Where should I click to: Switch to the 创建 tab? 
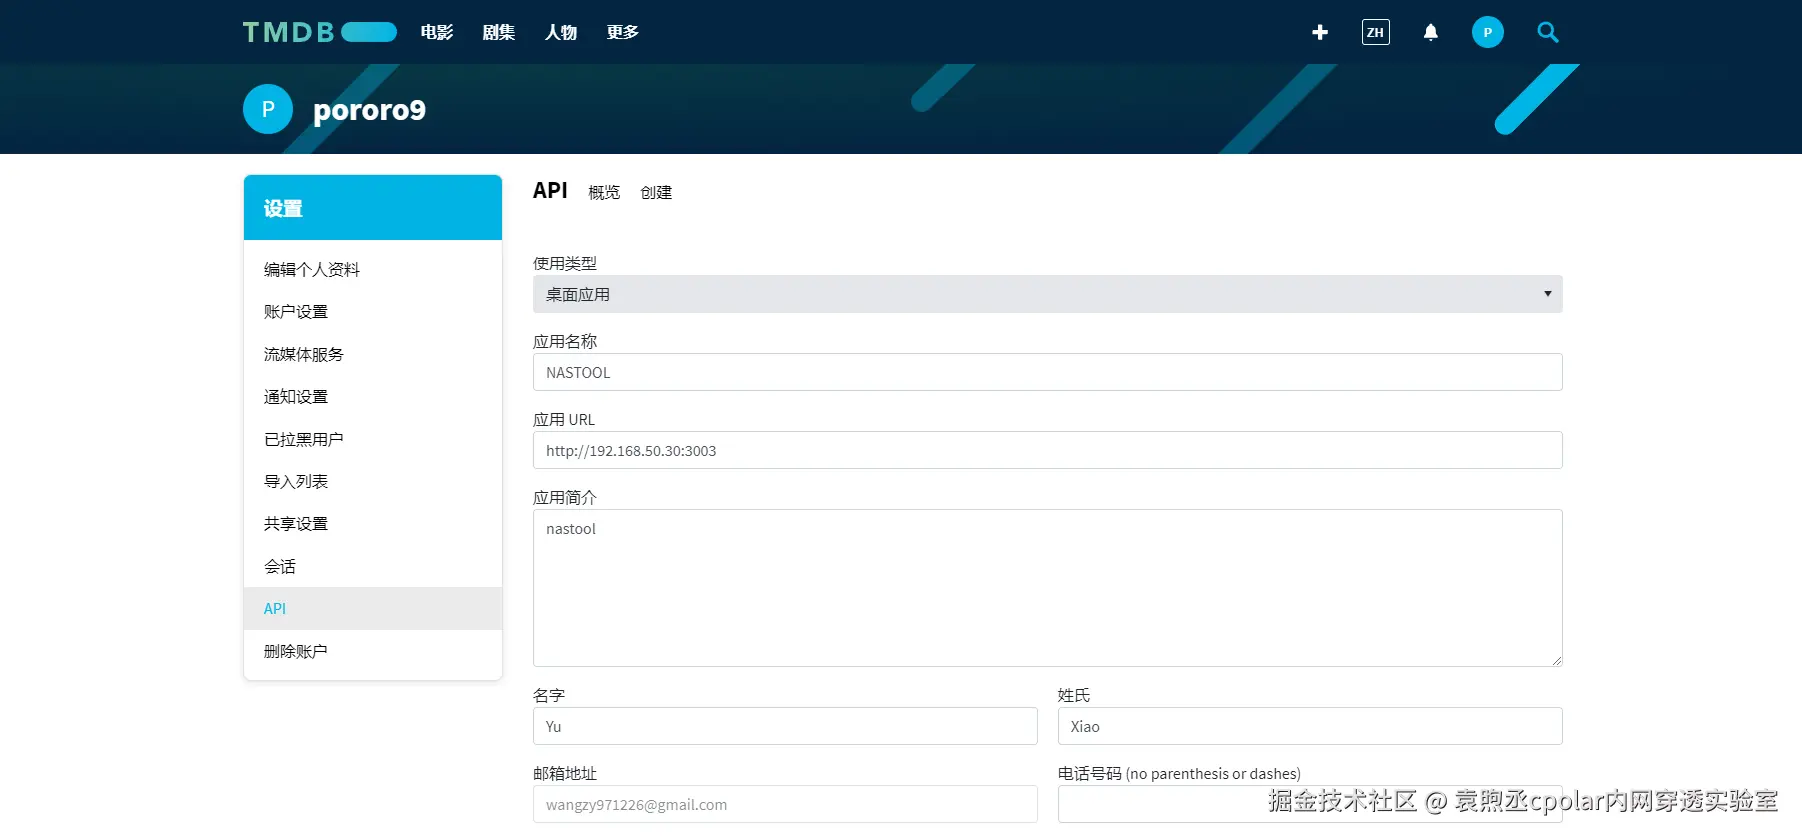pos(656,192)
